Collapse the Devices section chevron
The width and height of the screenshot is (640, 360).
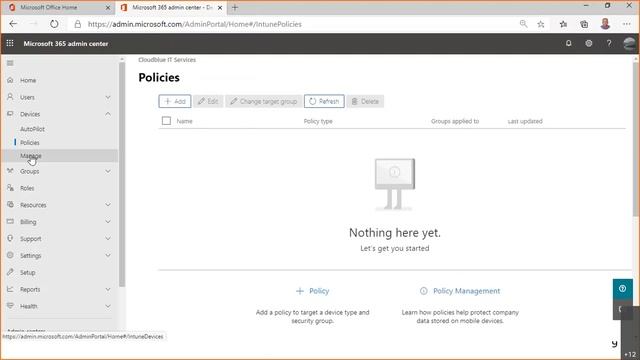pyautogui.click(x=108, y=114)
